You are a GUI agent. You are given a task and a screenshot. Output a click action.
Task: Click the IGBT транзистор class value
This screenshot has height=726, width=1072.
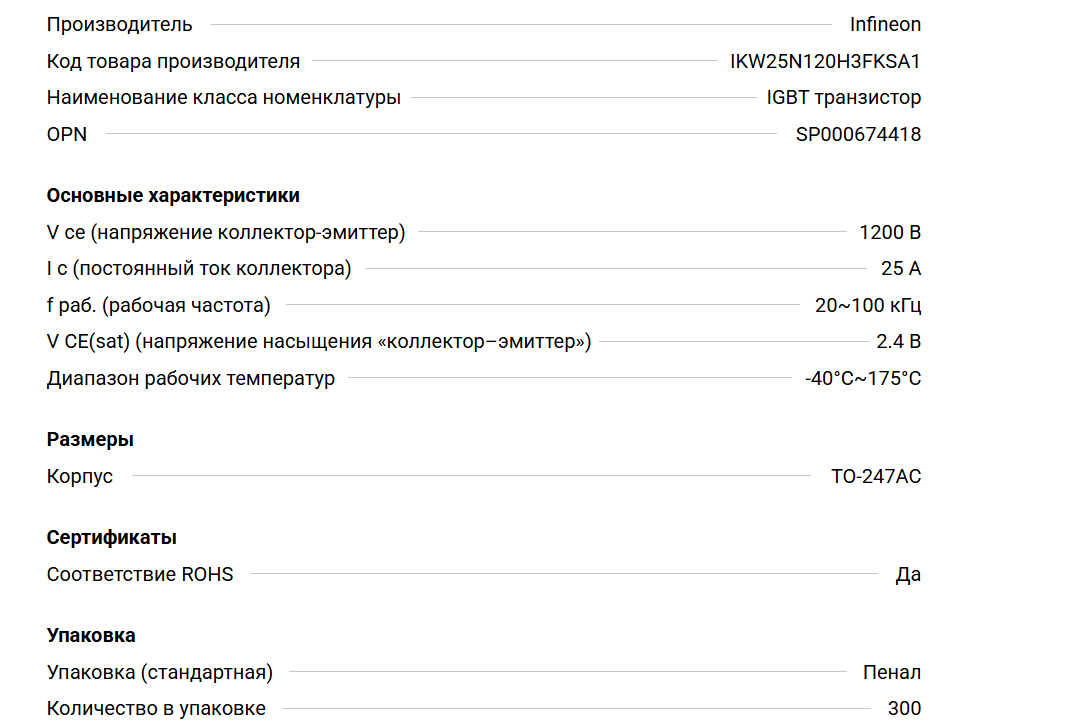843,98
